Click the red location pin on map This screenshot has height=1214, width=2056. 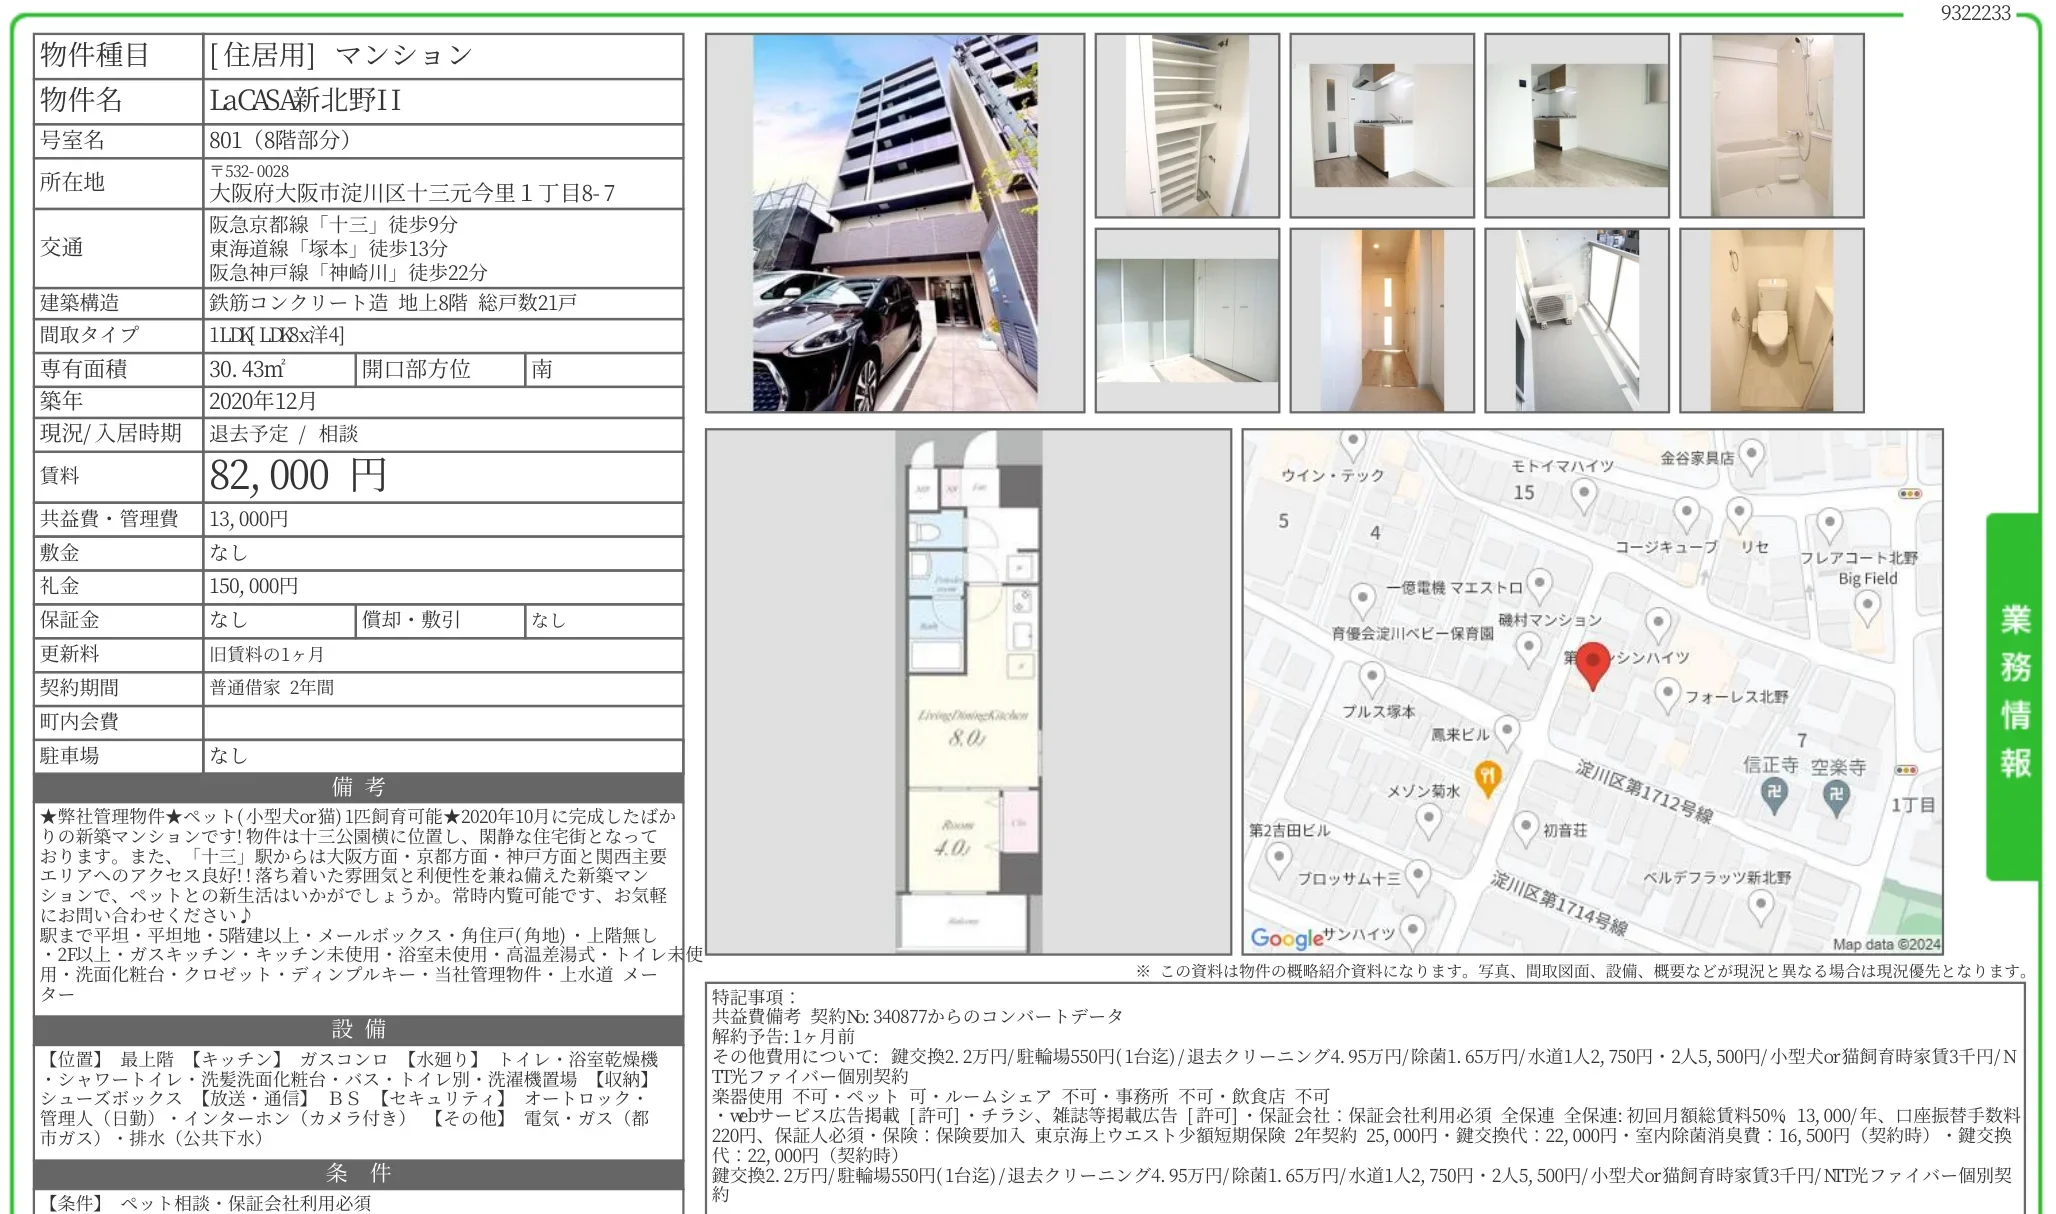click(x=1592, y=664)
